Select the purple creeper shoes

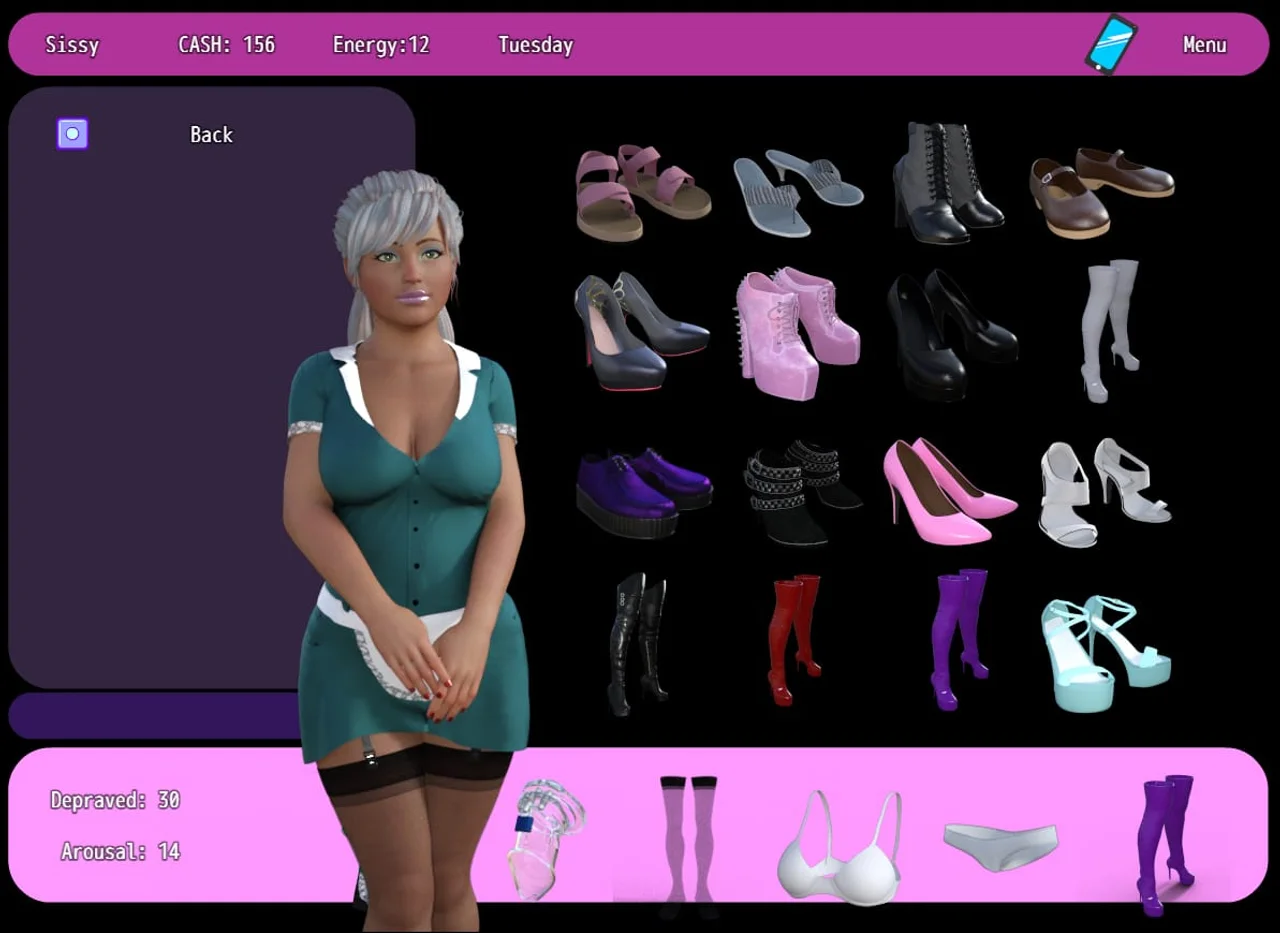643,492
